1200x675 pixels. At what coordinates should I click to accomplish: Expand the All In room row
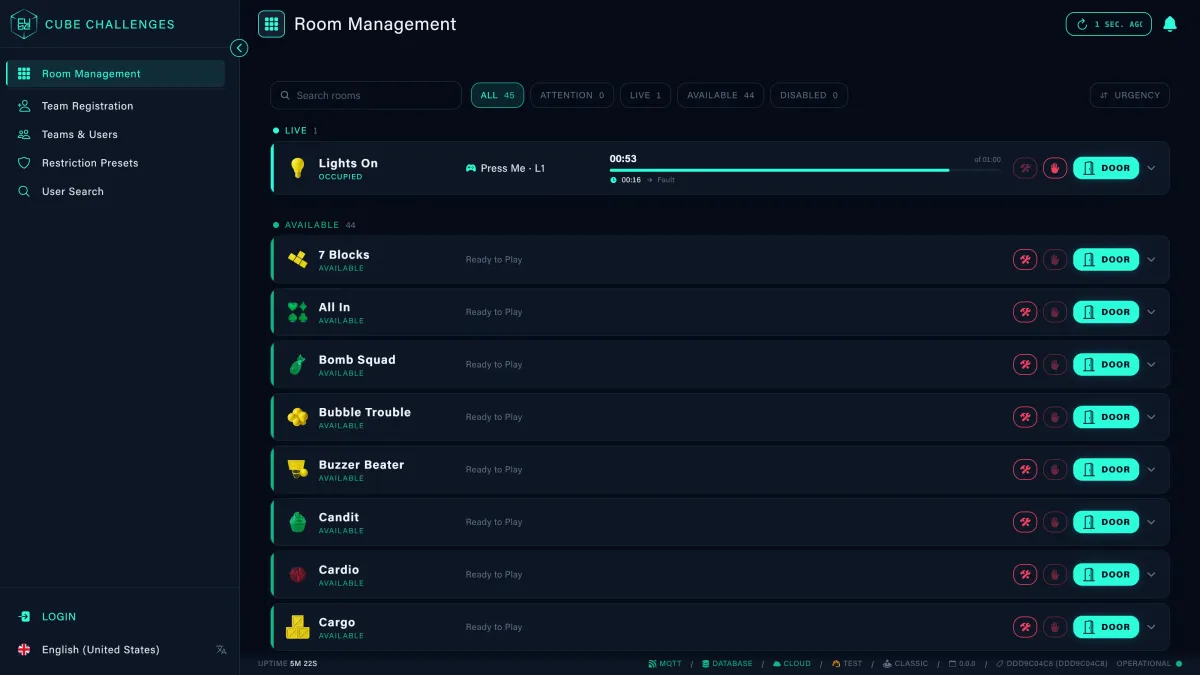point(1151,312)
